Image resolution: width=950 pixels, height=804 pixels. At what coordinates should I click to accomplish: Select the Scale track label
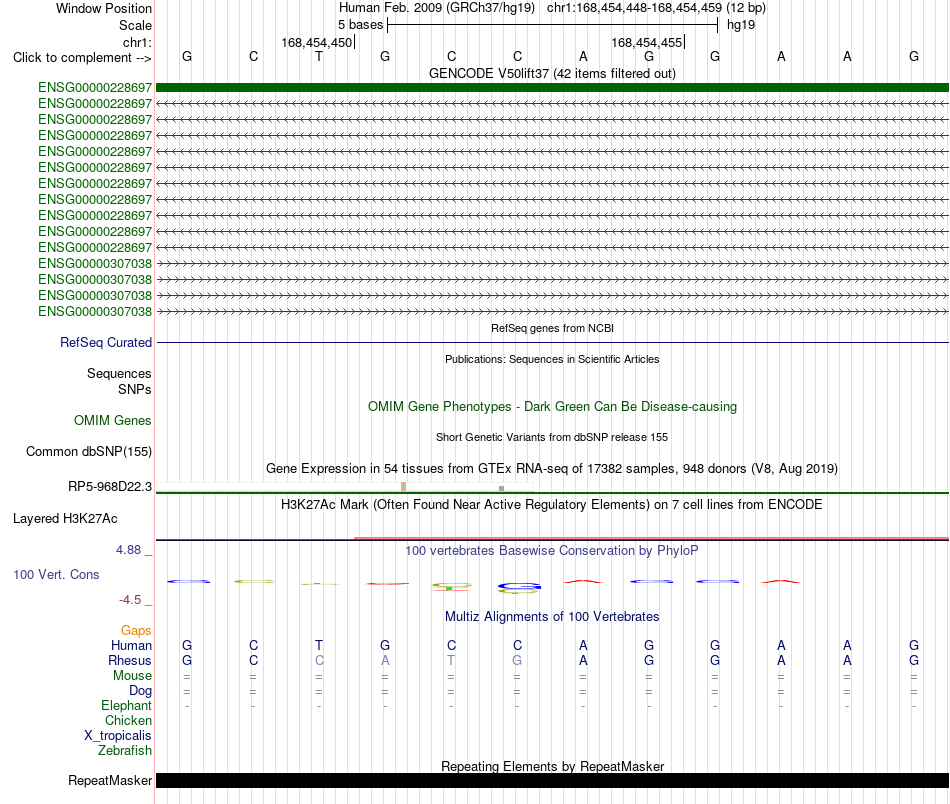pos(135,25)
